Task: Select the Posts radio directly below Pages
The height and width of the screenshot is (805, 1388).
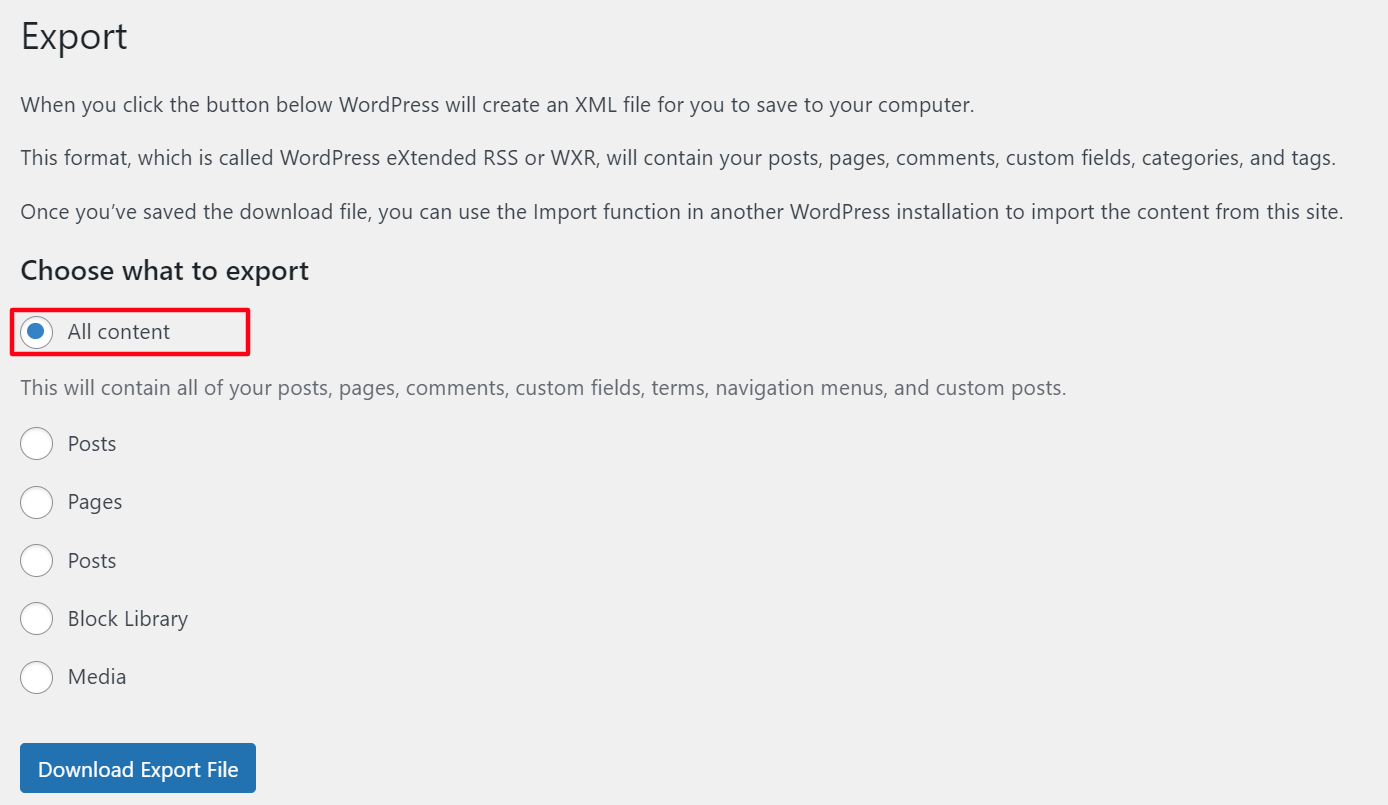Action: [37, 561]
